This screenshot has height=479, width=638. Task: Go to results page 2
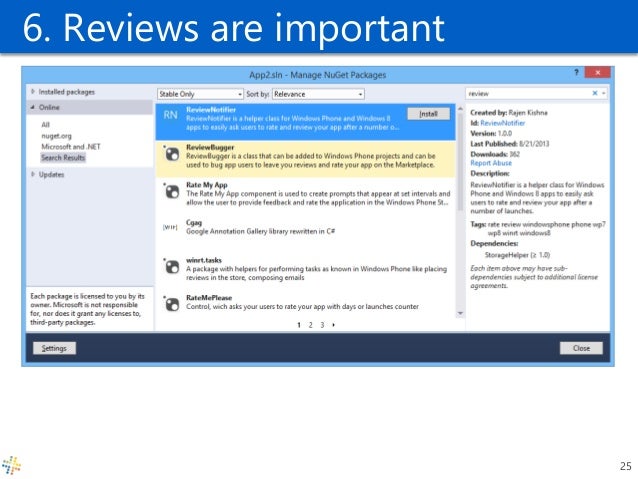(310, 325)
